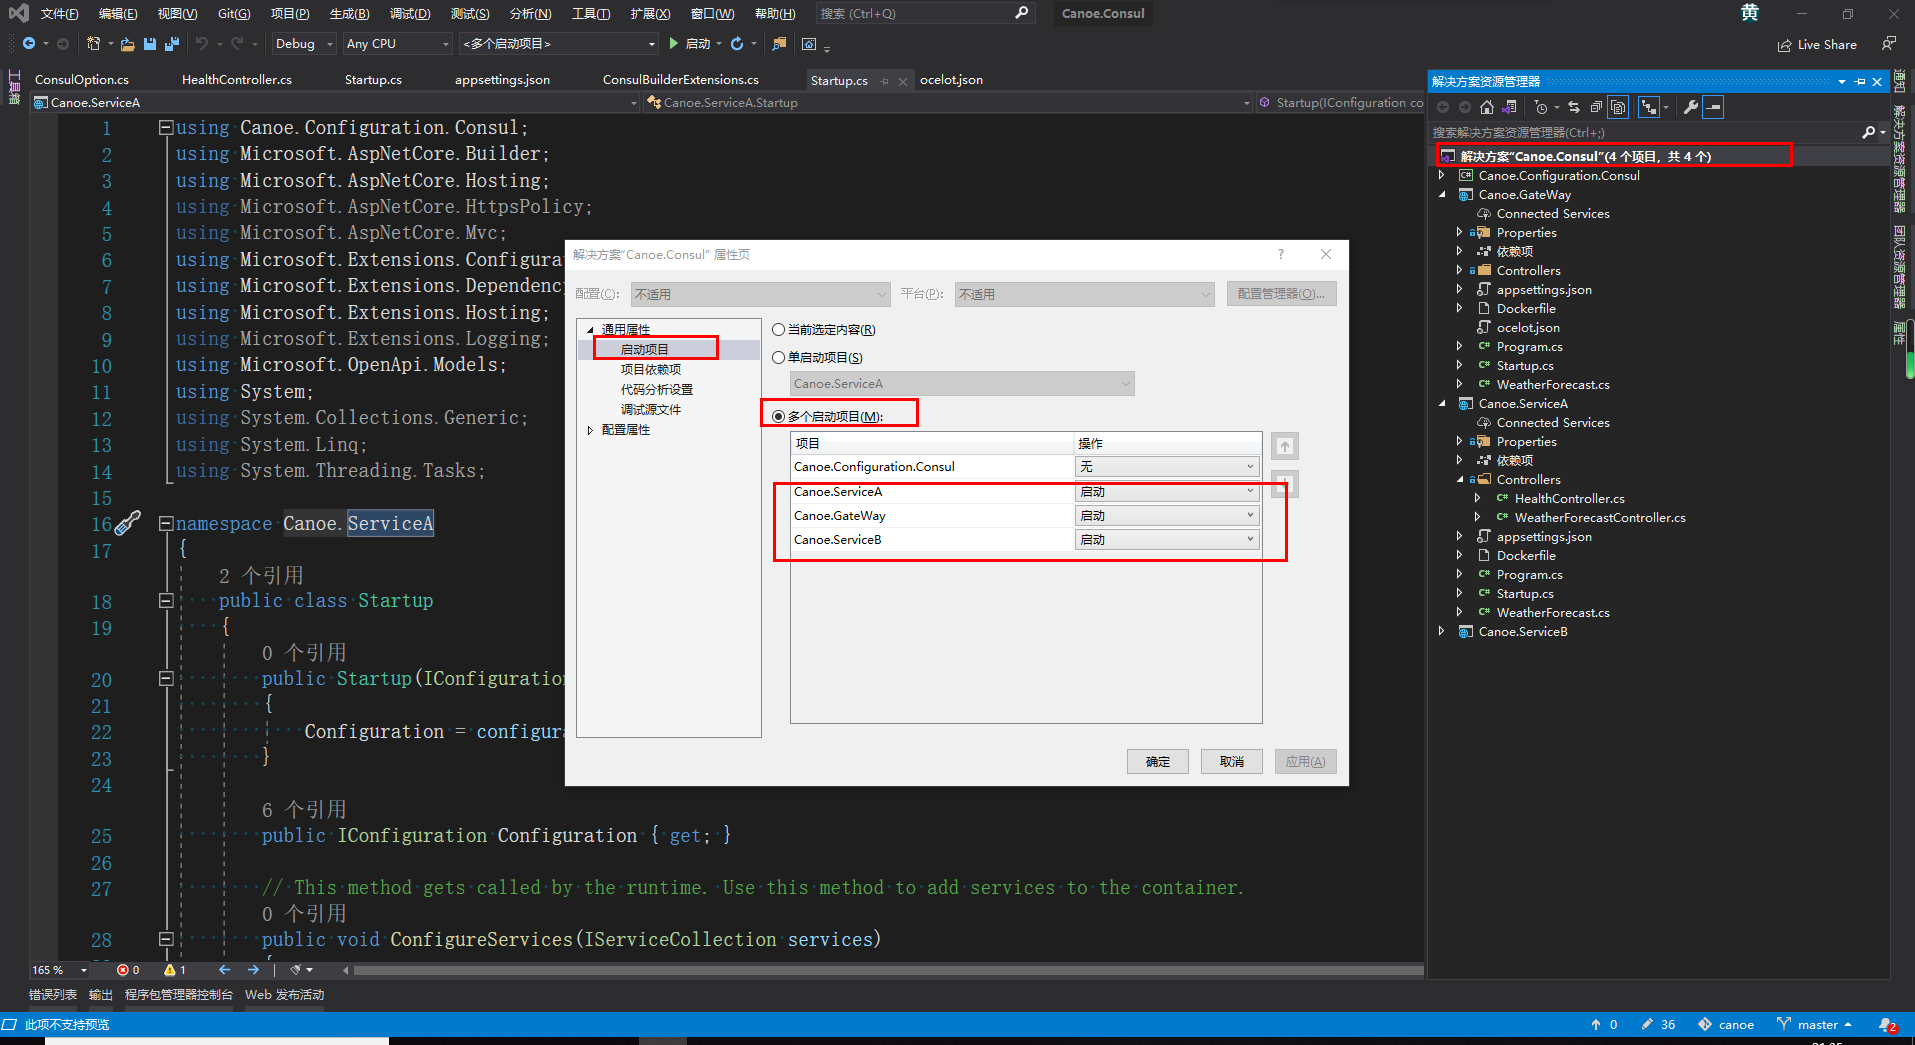This screenshot has width=1915, height=1045.
Task: Click the Refresh icon next to 启动 button
Action: (737, 43)
